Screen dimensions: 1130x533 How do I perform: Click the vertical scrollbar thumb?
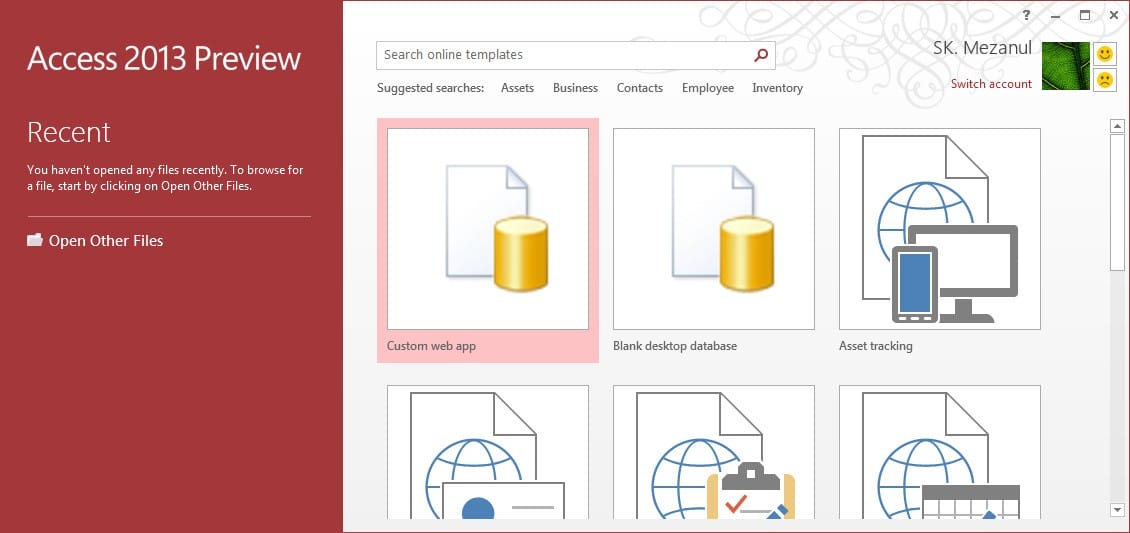(1117, 202)
